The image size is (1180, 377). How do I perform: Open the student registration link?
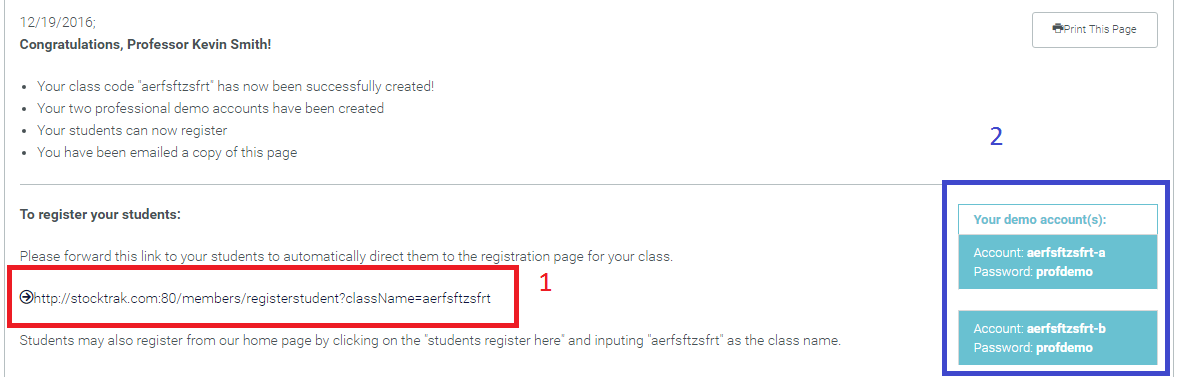tap(262, 298)
